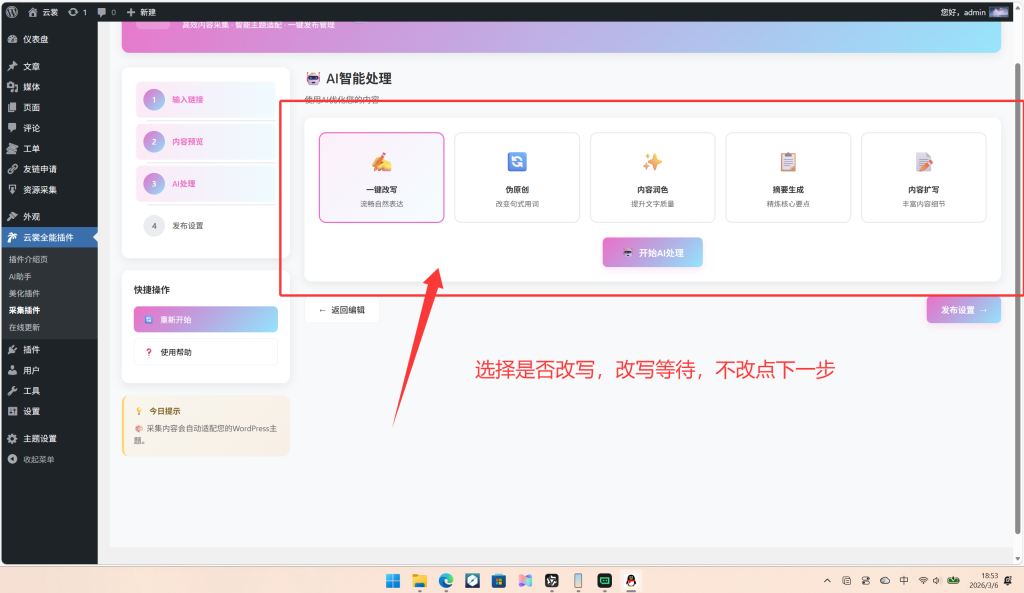The image size is (1024, 593).
Task: Click the page vertical scrollbar
Action: pyautogui.click(x=1017, y=297)
